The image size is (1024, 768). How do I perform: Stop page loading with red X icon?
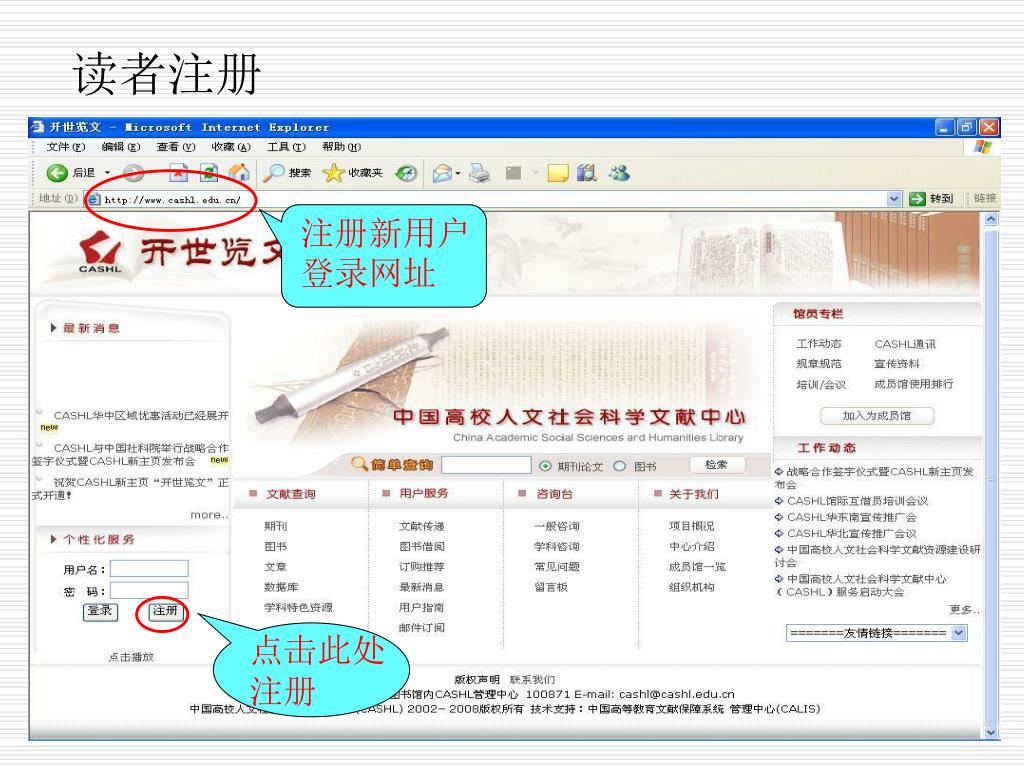[178, 172]
